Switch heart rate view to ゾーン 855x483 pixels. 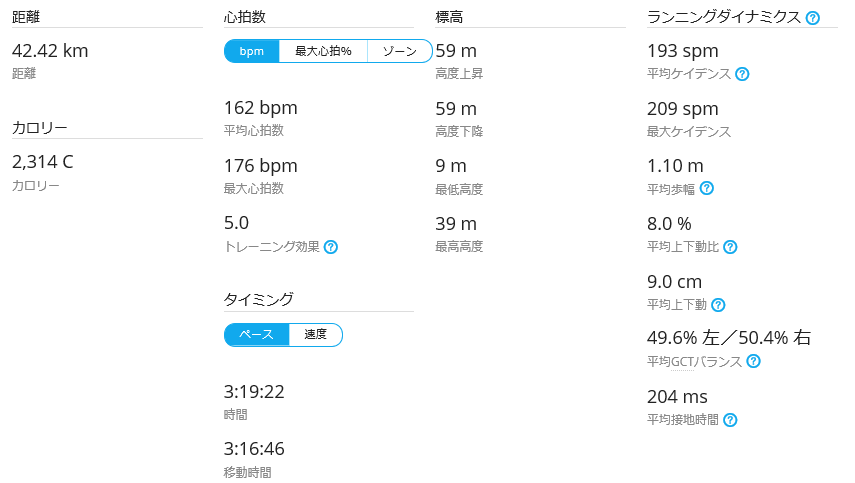pyautogui.click(x=400, y=51)
